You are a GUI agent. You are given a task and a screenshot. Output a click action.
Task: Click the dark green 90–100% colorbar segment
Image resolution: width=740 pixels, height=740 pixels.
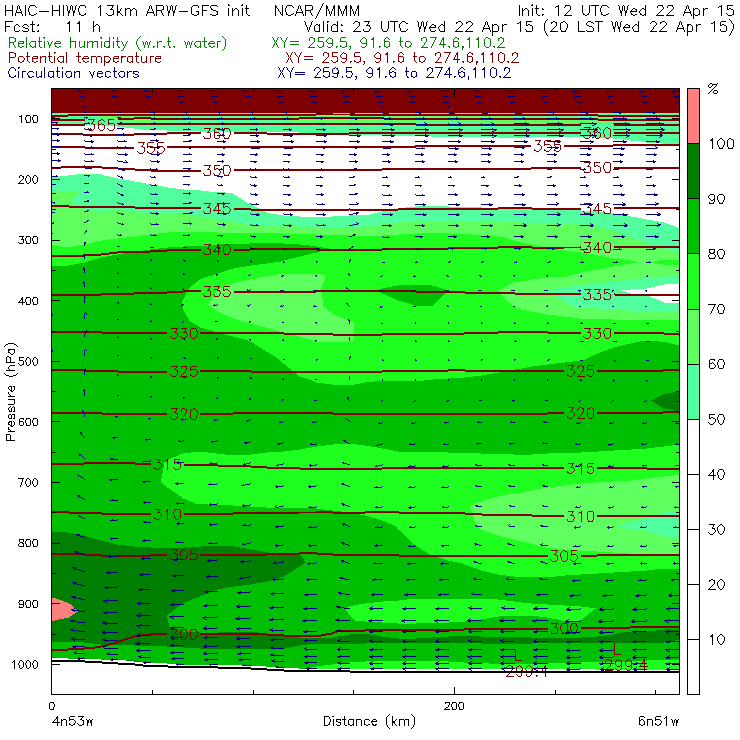click(x=693, y=171)
